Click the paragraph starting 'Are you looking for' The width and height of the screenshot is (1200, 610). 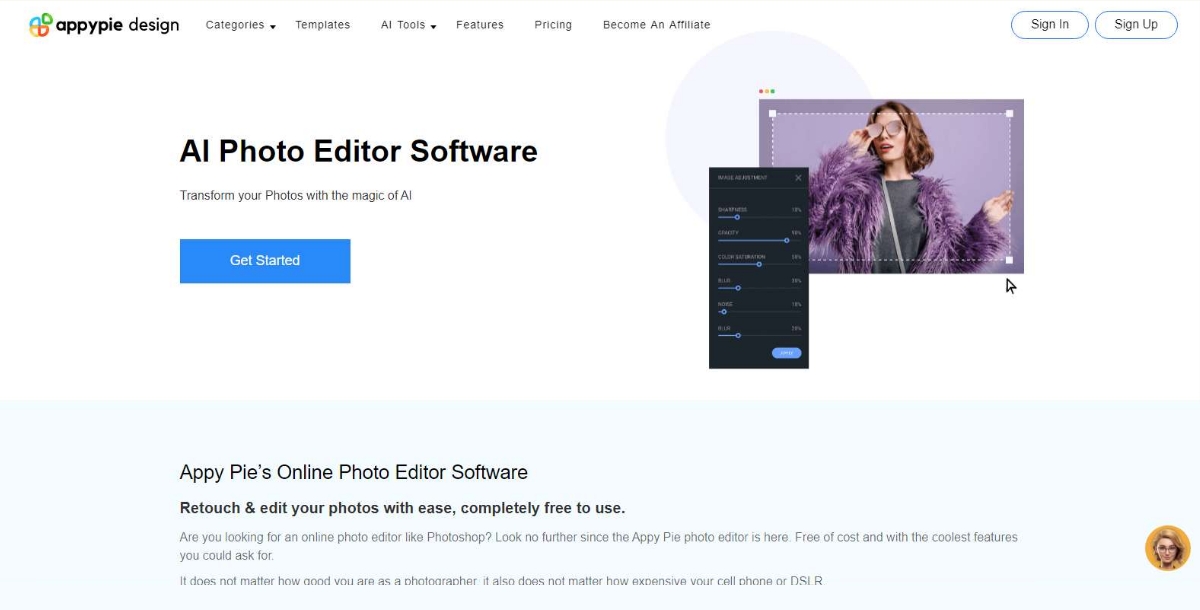(599, 546)
